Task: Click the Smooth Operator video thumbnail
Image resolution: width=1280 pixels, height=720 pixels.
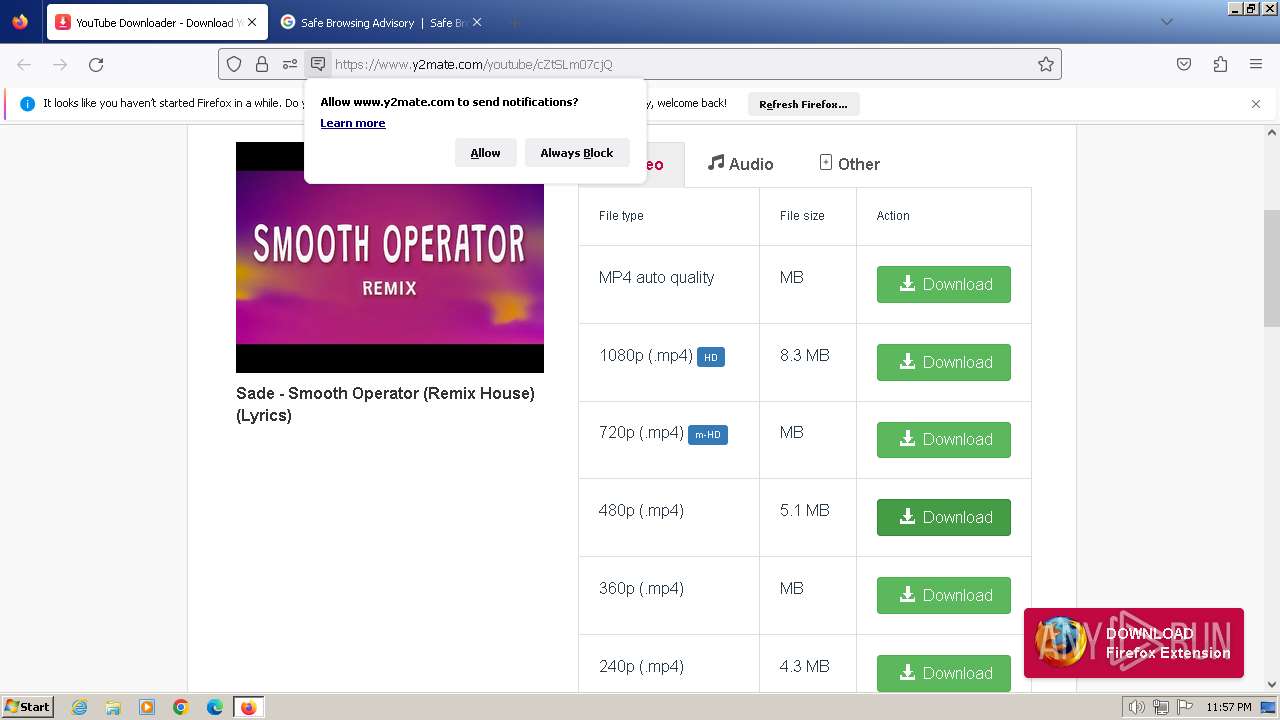Action: tap(390, 257)
